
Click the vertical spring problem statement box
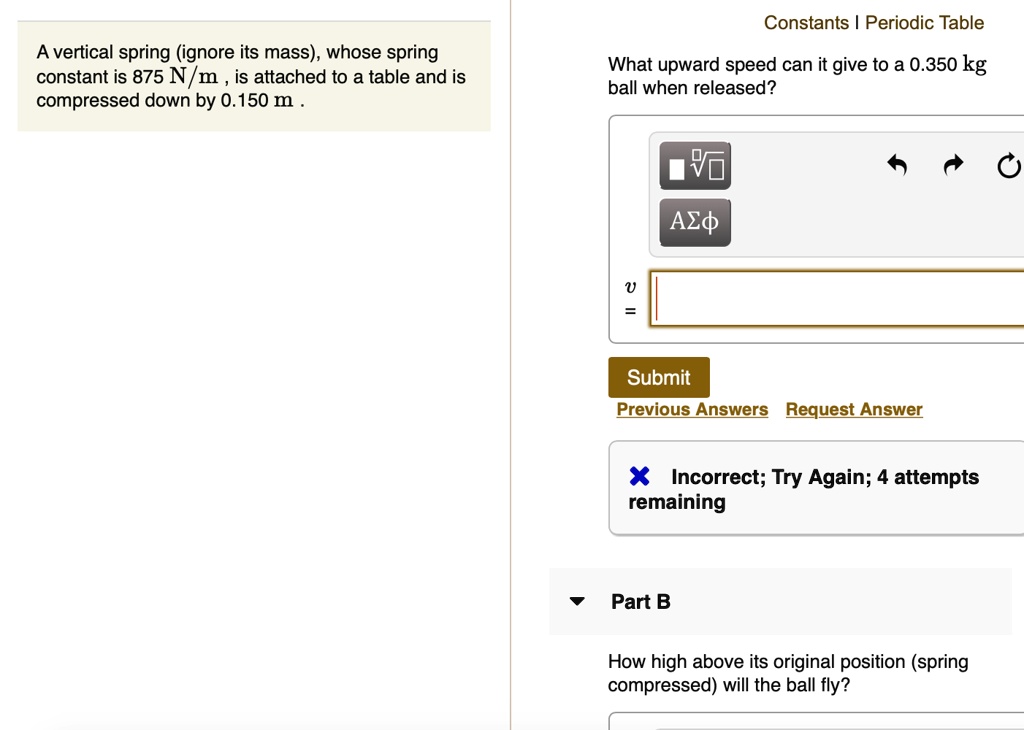254,76
